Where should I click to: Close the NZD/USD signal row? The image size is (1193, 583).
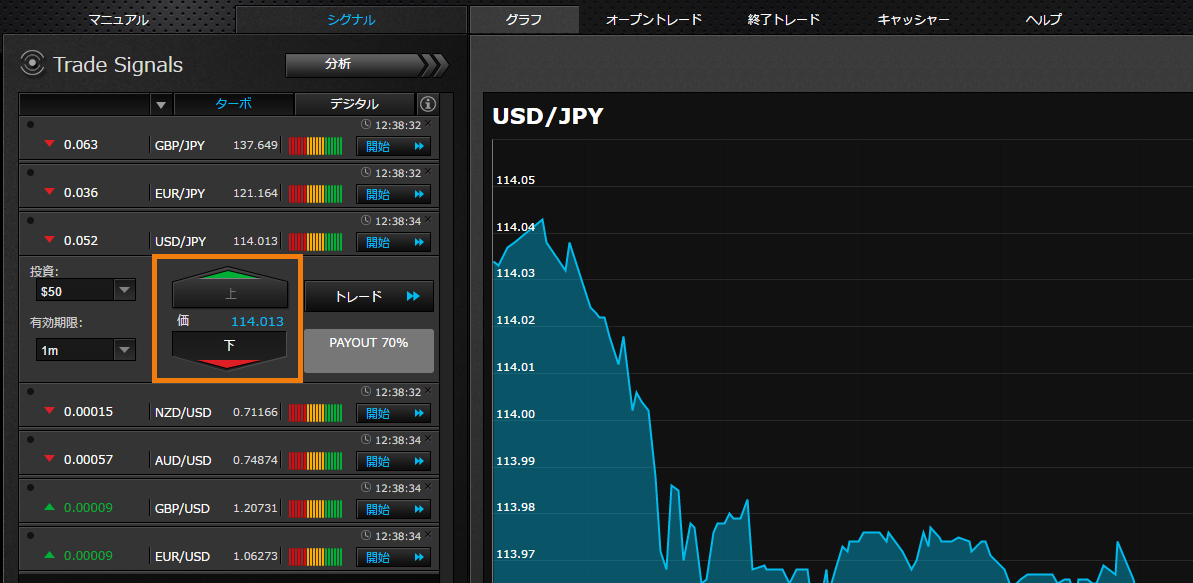[428, 390]
